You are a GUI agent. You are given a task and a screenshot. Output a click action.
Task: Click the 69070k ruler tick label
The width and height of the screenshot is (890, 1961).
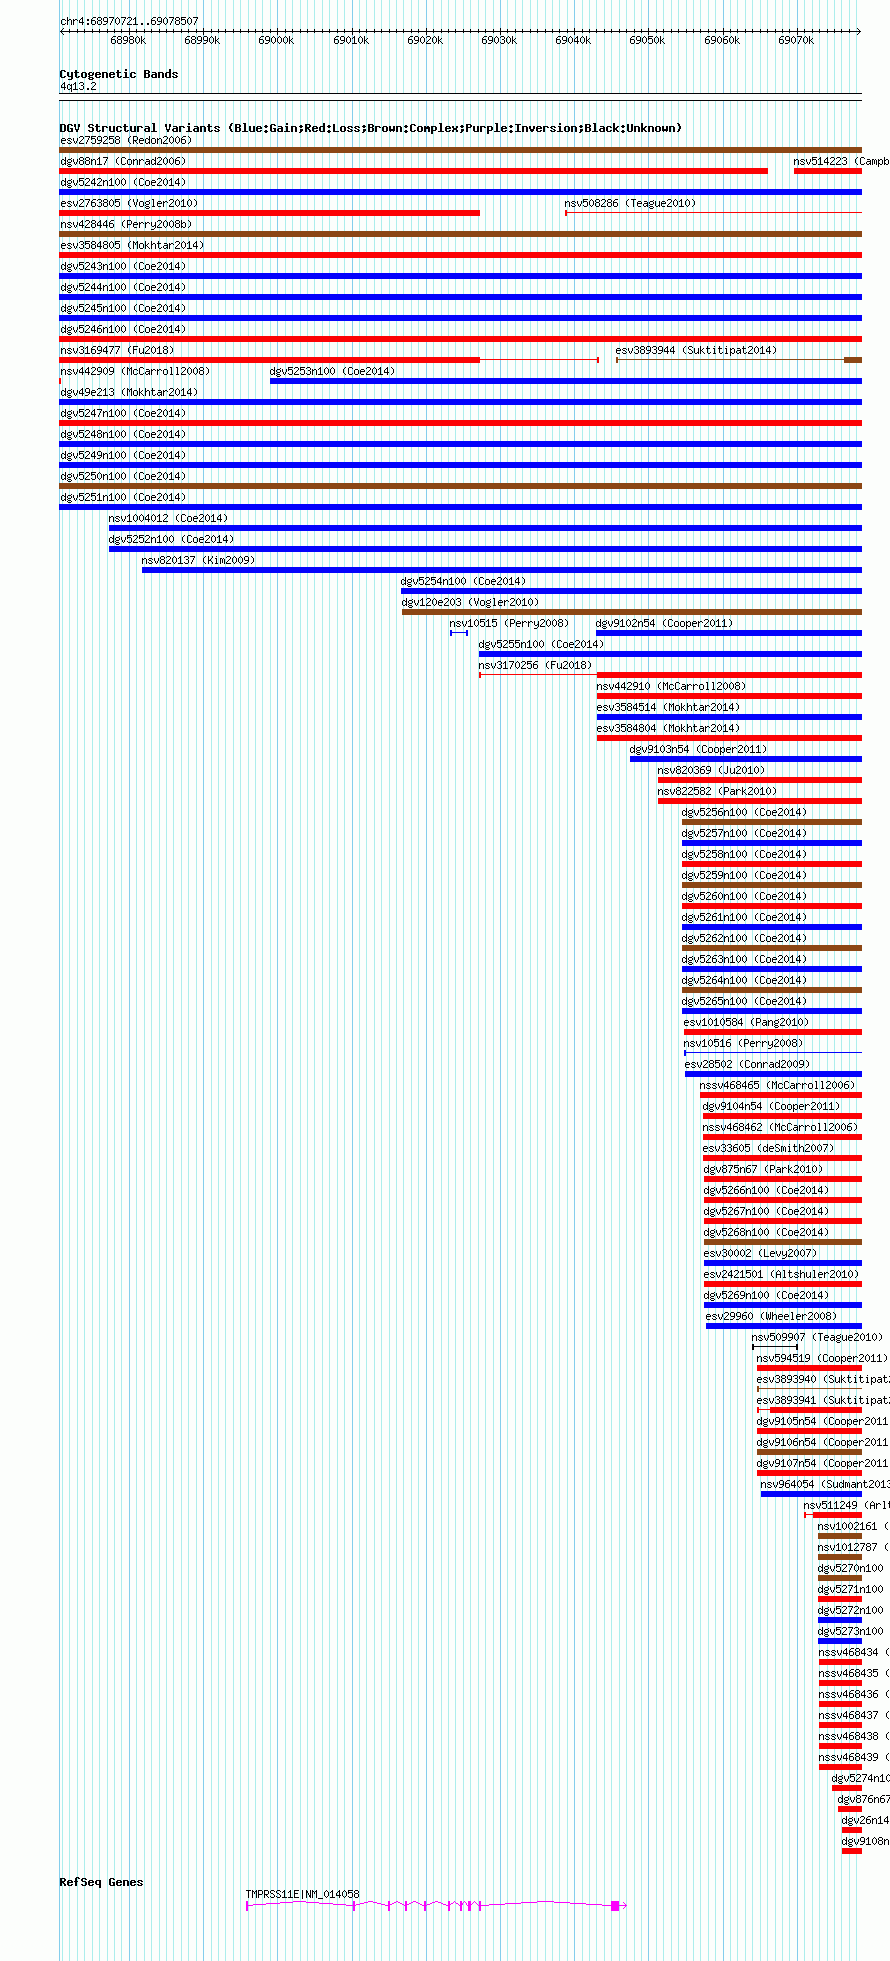[796, 41]
